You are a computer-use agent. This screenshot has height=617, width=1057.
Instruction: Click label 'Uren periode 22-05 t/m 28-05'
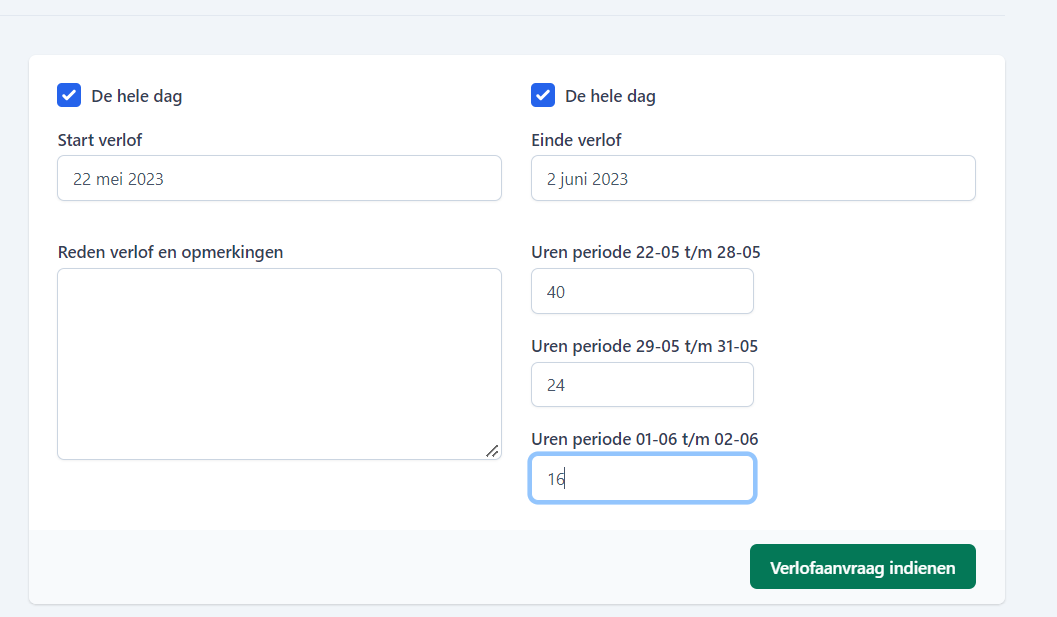646,252
